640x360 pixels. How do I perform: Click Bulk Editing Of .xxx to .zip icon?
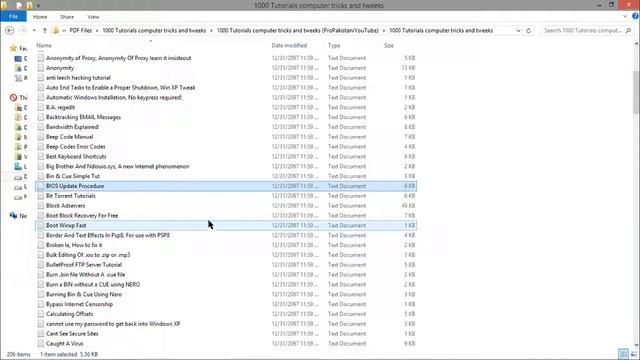pyautogui.click(x=40, y=255)
